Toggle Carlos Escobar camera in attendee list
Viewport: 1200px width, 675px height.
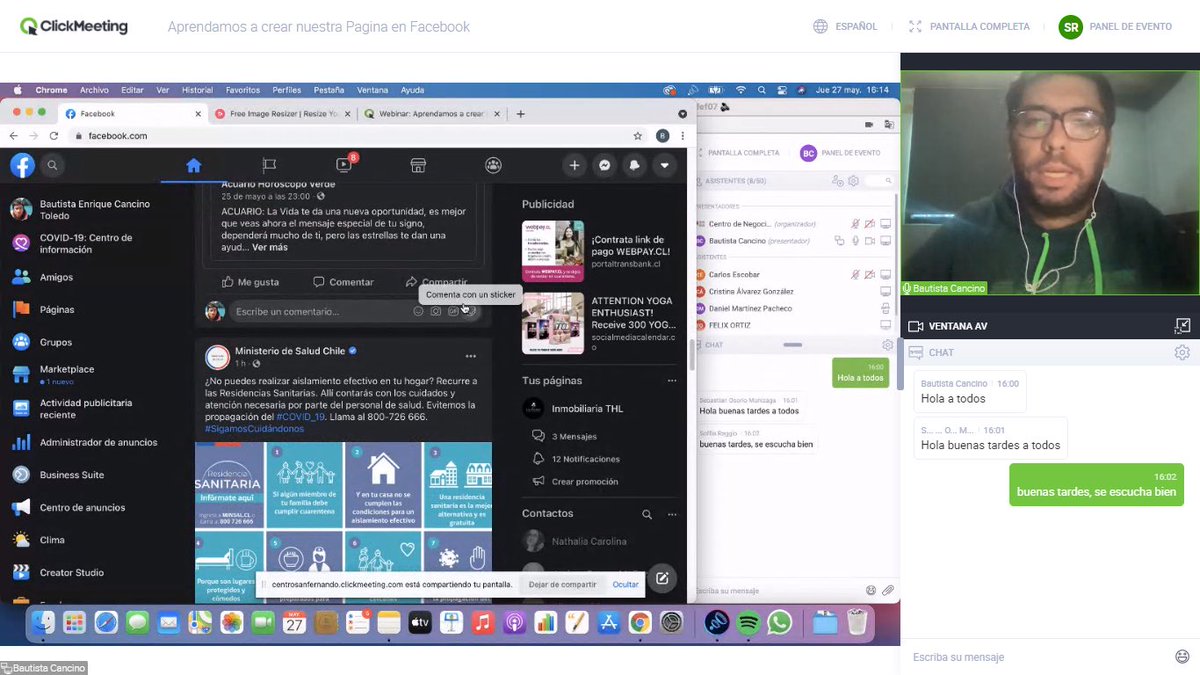pyautogui.click(x=869, y=274)
